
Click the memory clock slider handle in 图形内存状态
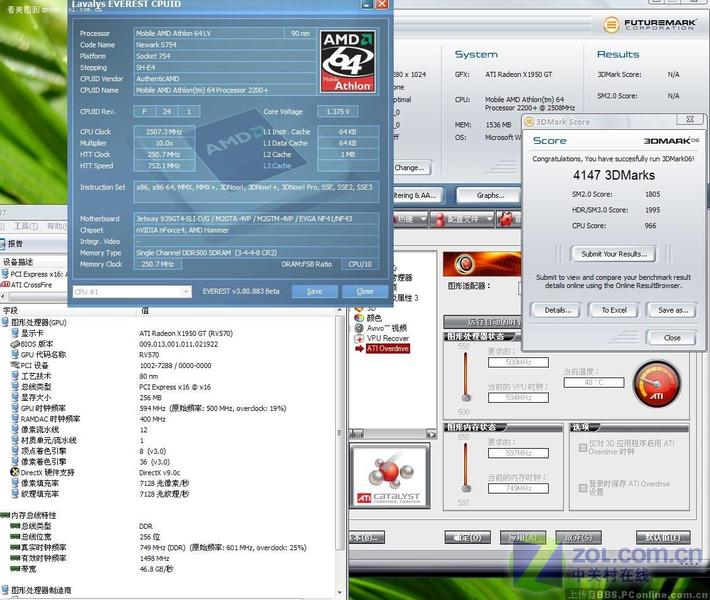[x=466, y=488]
